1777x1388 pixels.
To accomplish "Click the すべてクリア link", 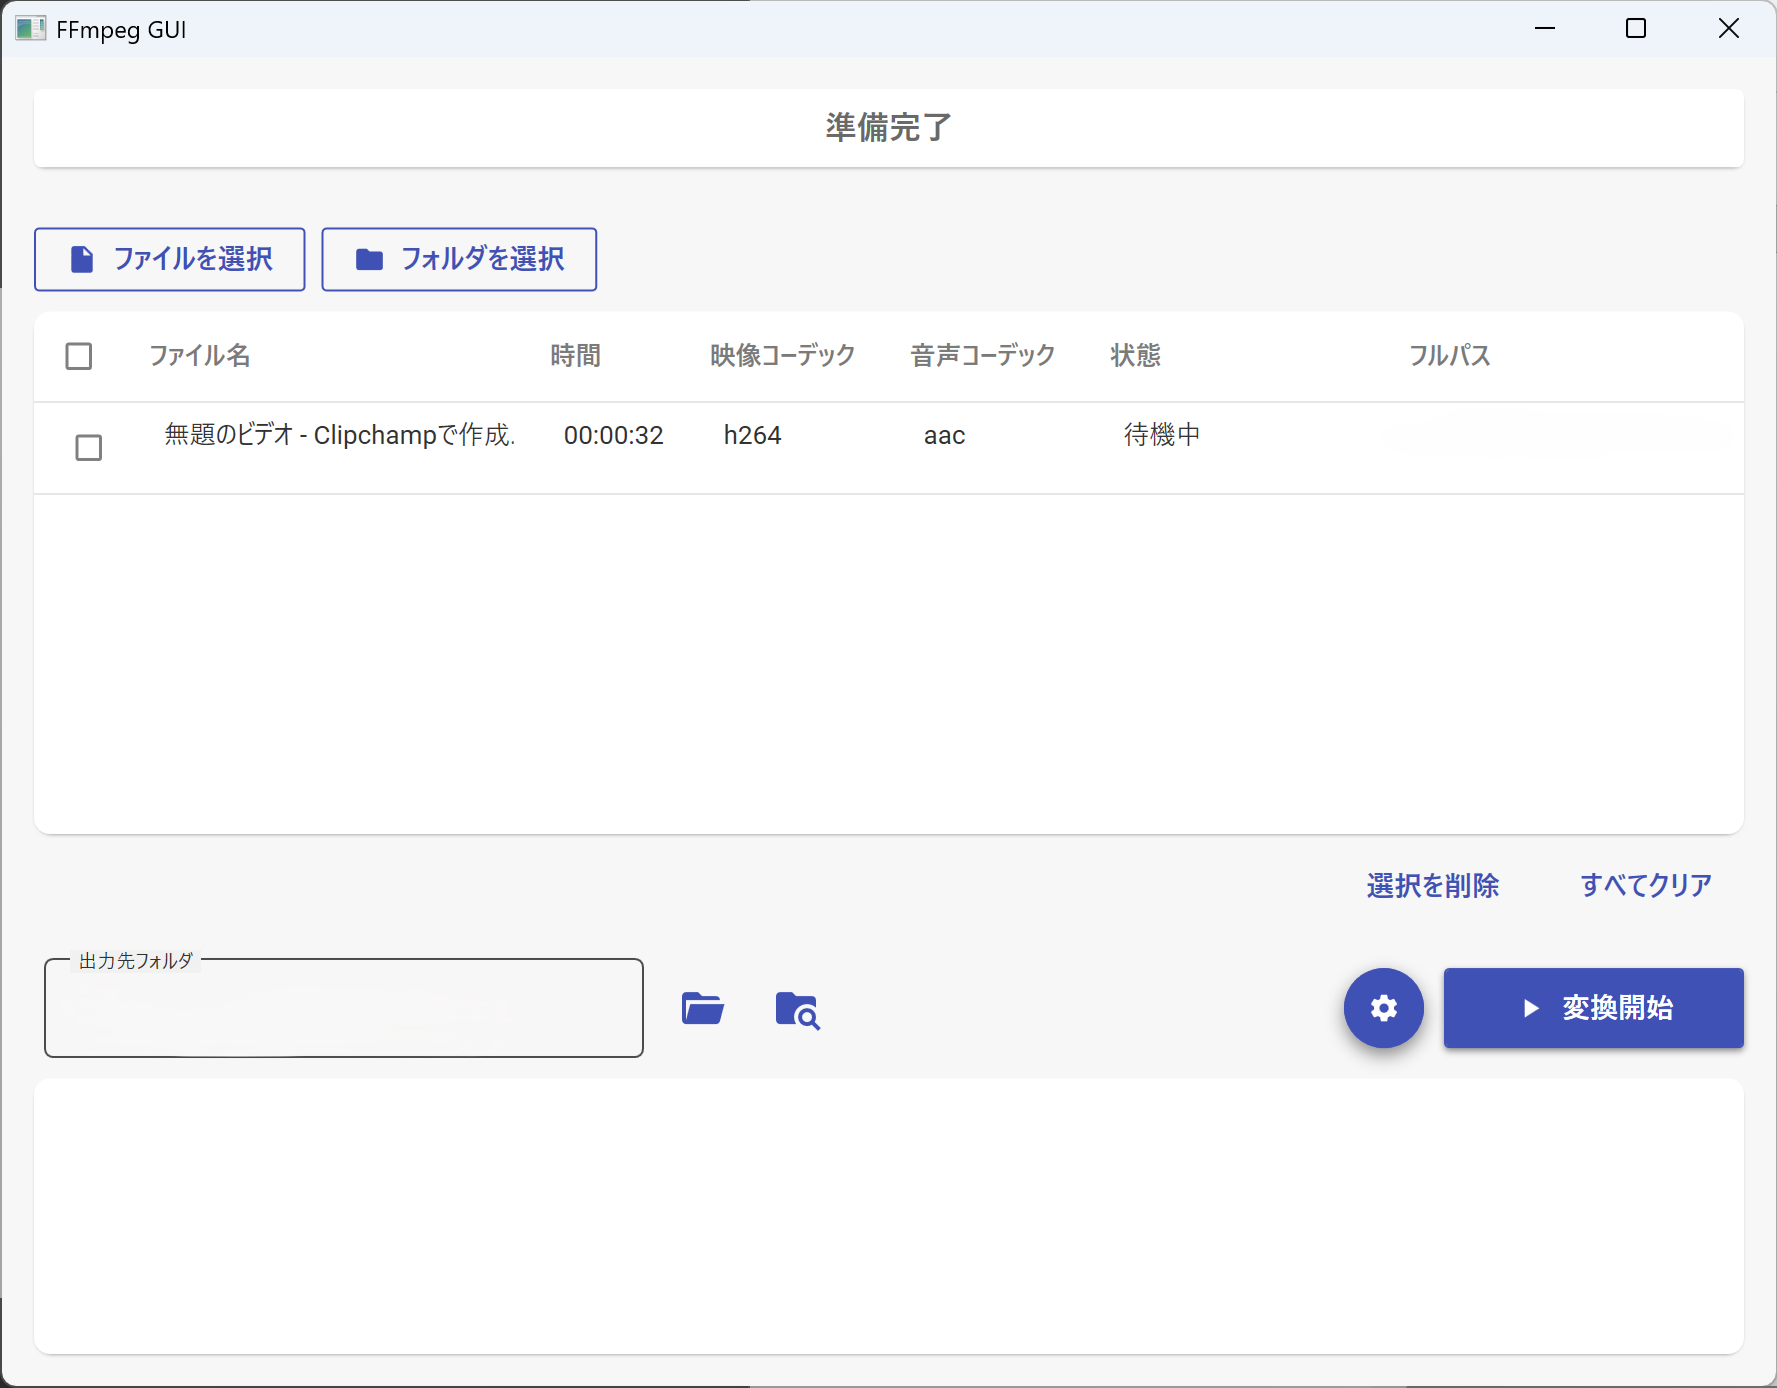I will tap(1645, 884).
